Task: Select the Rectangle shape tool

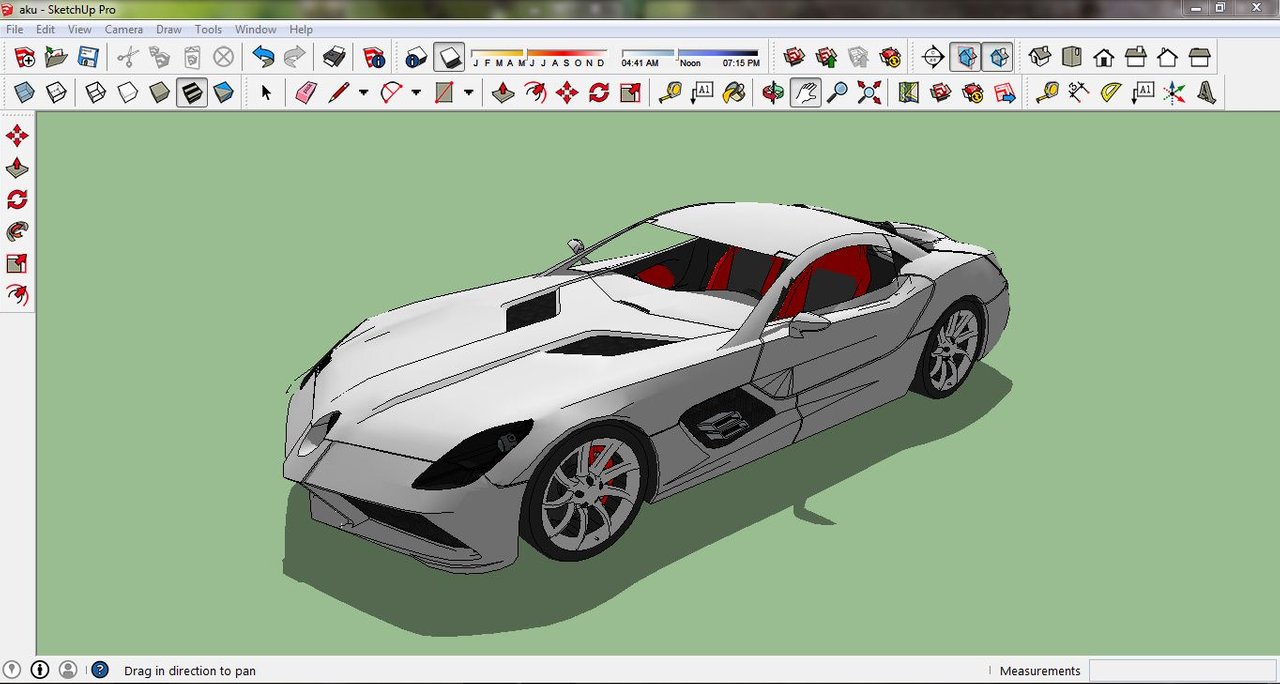Action: point(444,93)
